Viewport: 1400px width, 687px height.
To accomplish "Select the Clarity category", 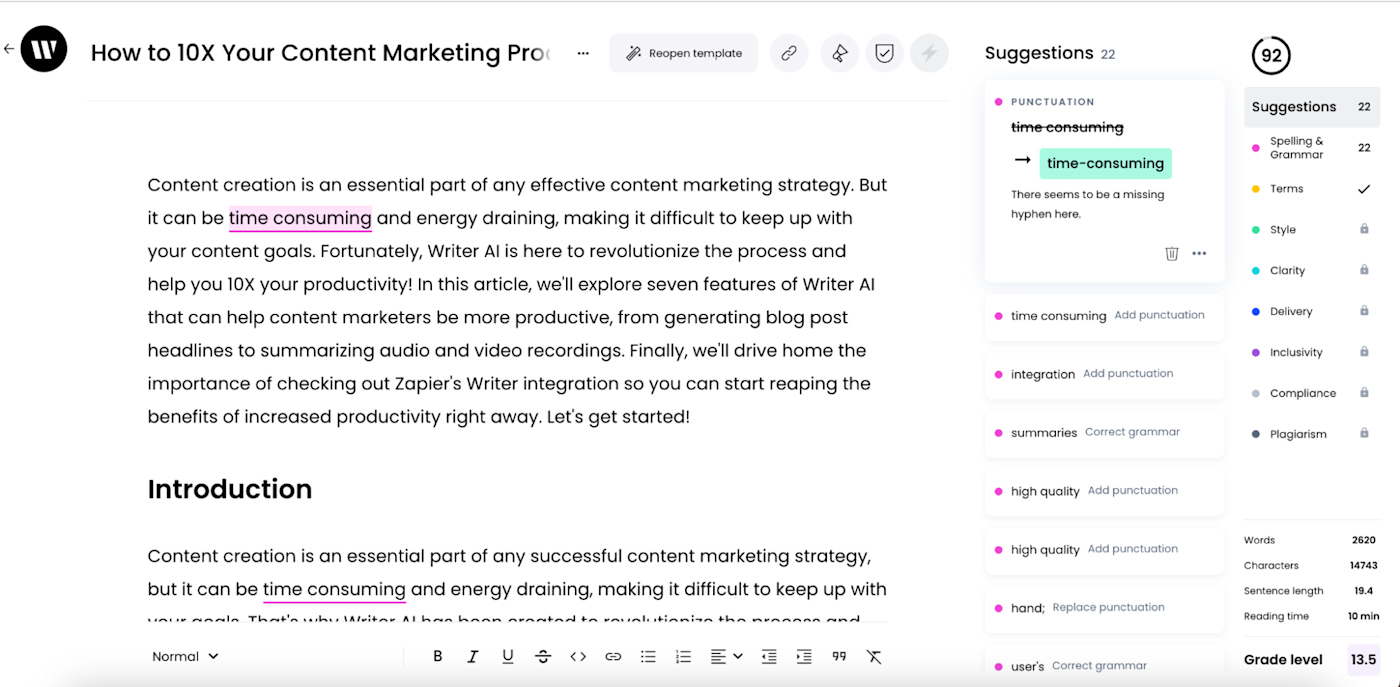I will coord(1311,271).
